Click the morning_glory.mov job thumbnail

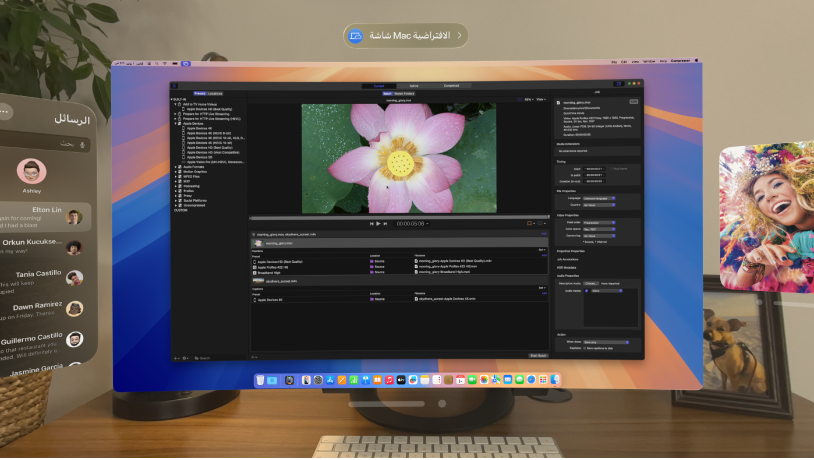point(258,243)
